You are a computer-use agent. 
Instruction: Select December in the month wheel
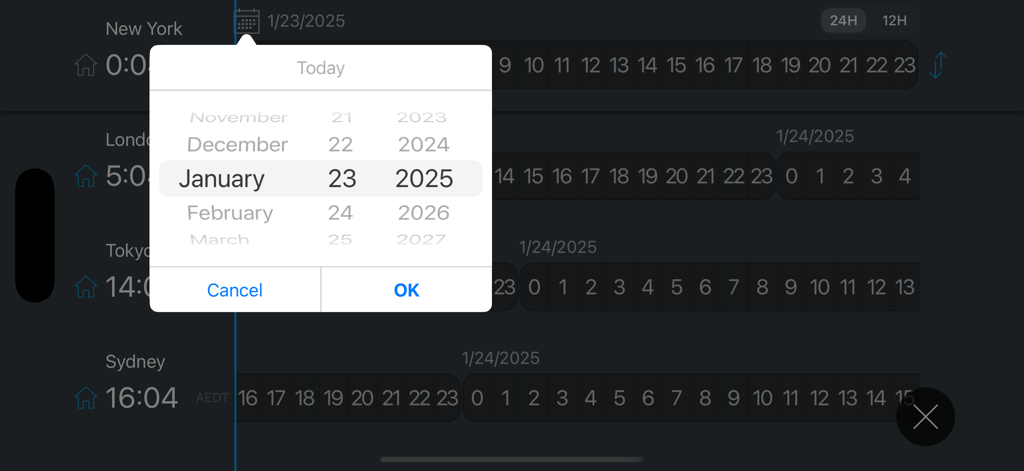coord(237,145)
